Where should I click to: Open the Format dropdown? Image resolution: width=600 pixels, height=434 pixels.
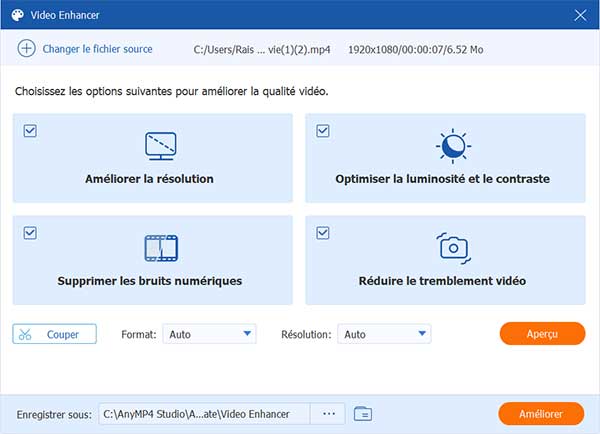point(209,334)
